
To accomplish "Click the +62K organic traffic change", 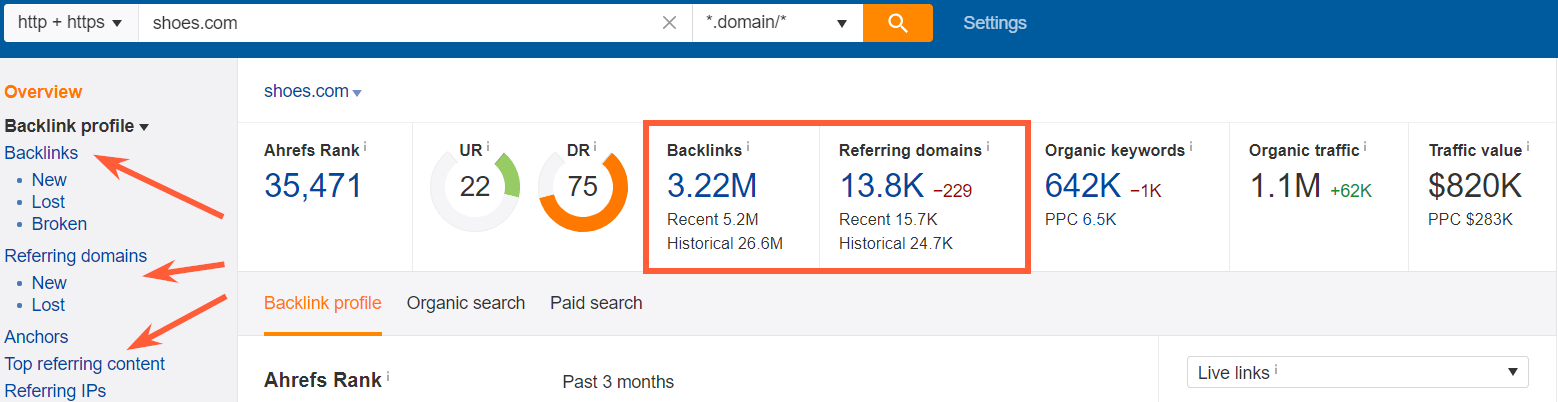I will (x=1350, y=190).
